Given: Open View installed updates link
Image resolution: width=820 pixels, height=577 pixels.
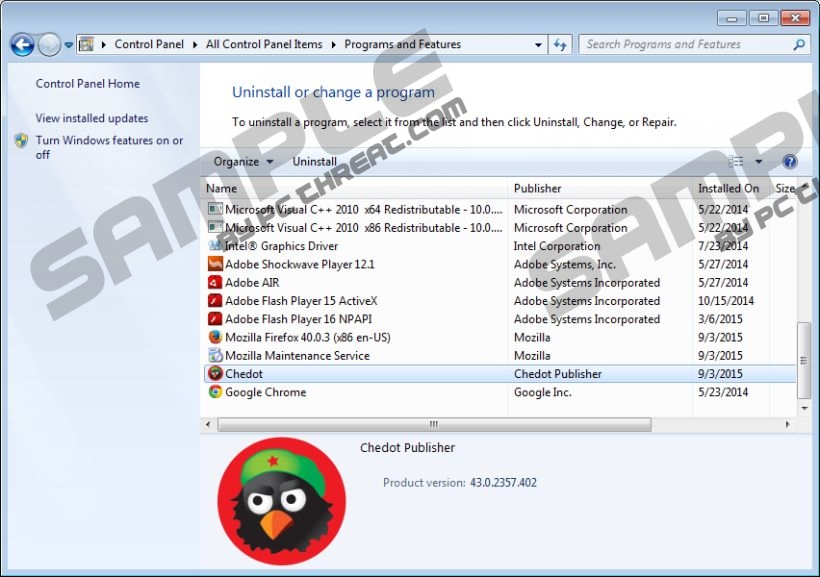Looking at the screenshot, I should point(92,118).
